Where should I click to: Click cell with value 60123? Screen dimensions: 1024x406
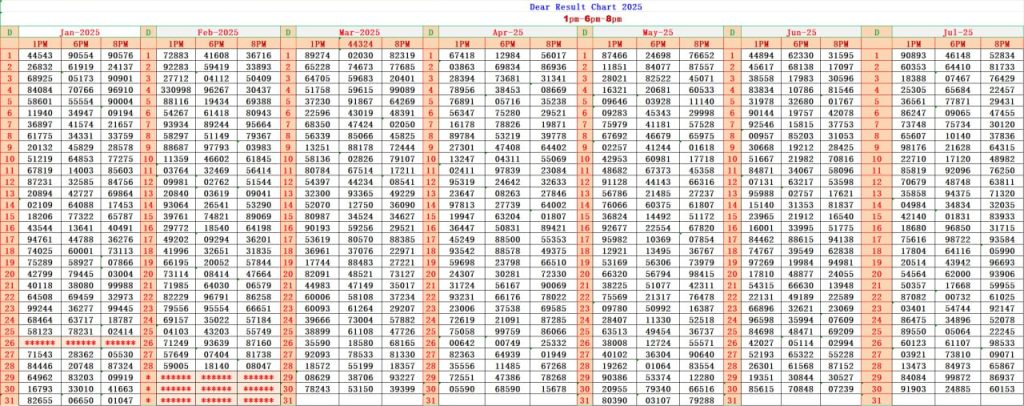pyautogui.click(x=913, y=343)
